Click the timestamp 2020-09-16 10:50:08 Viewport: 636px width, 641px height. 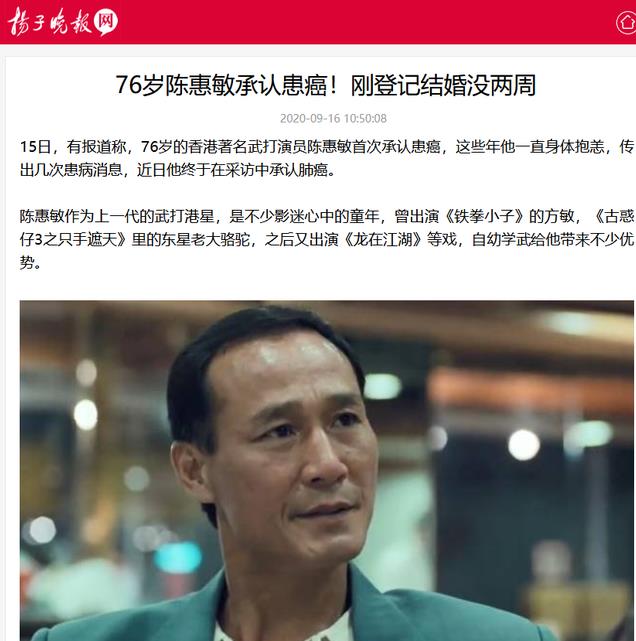[x=333, y=119]
